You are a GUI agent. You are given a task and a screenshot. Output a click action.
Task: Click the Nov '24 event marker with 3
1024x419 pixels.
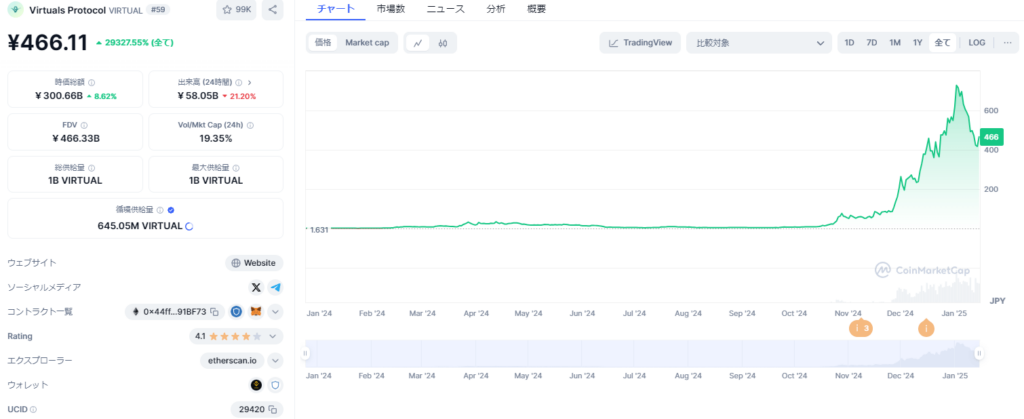861,328
